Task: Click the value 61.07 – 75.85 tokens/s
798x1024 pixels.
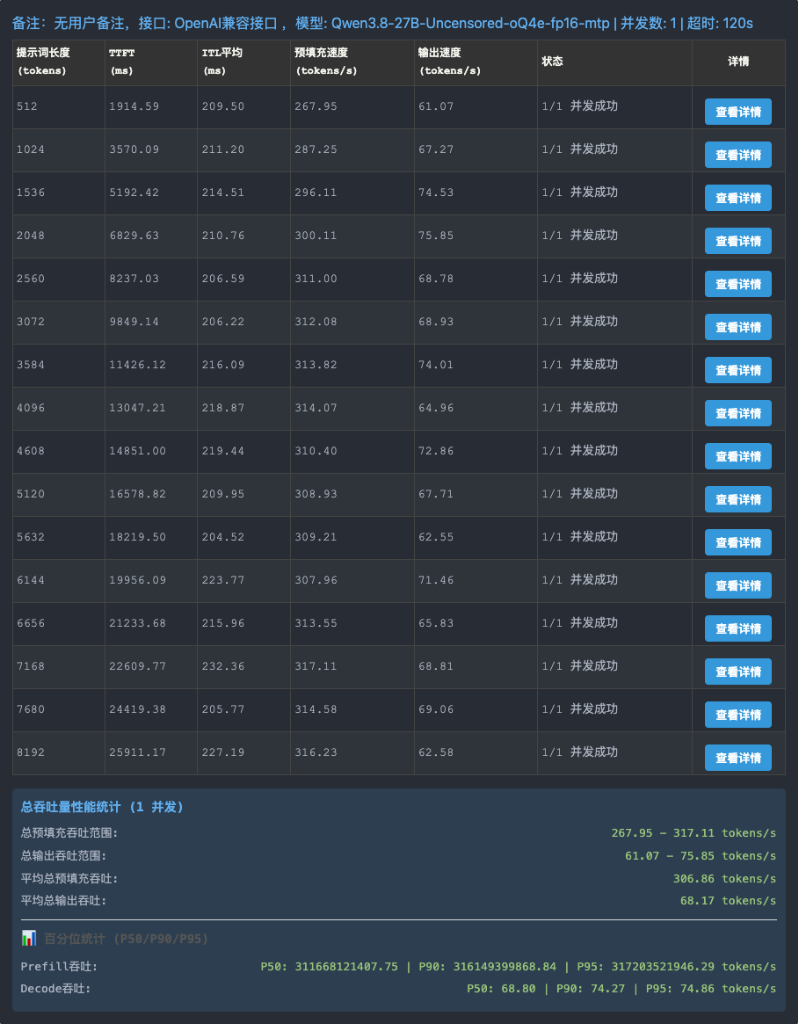Action: tap(700, 856)
